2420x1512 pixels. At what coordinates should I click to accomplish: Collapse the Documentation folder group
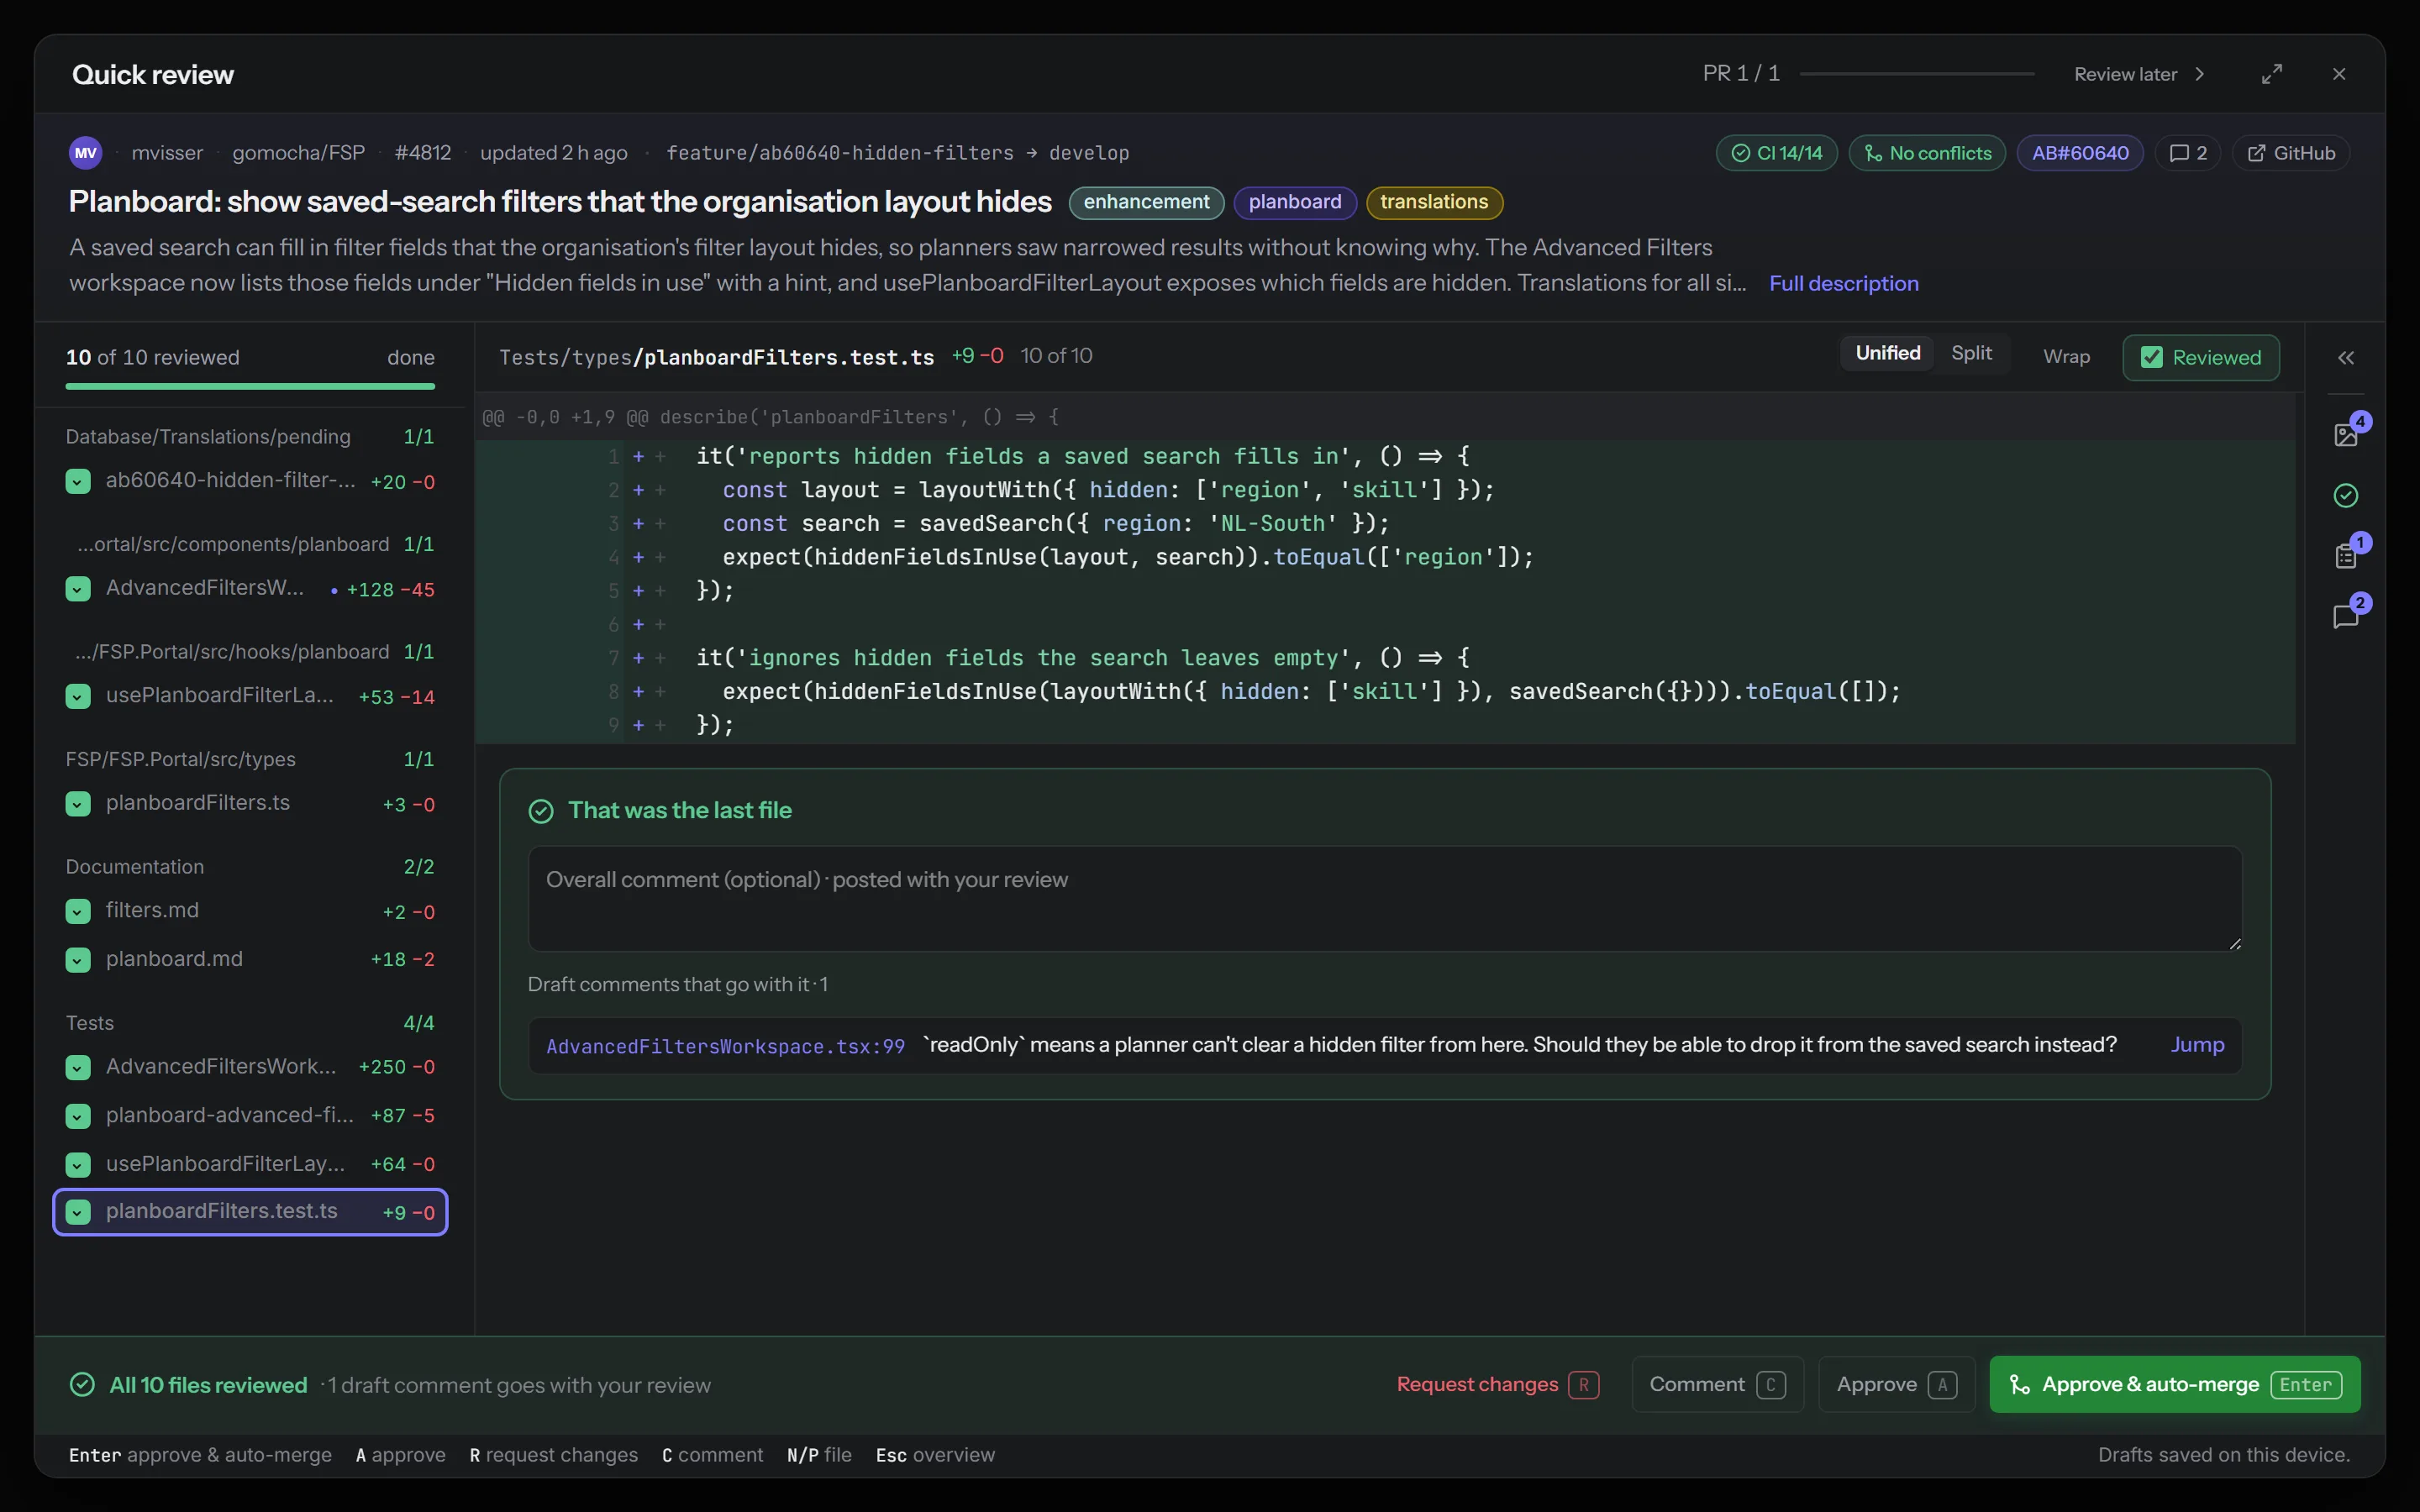250,867
